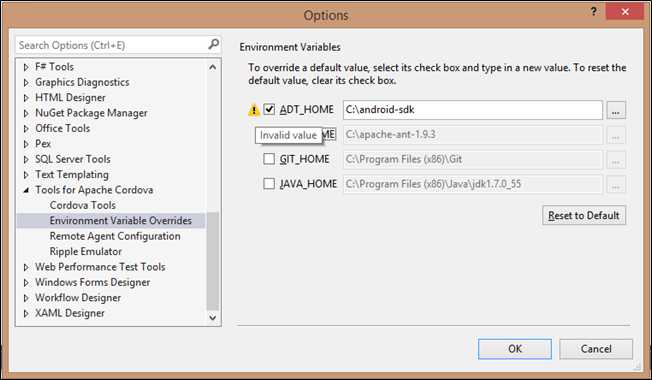Image resolution: width=652 pixels, height=380 pixels.
Task: Select the Workflow Designer category
Action: (x=78, y=298)
